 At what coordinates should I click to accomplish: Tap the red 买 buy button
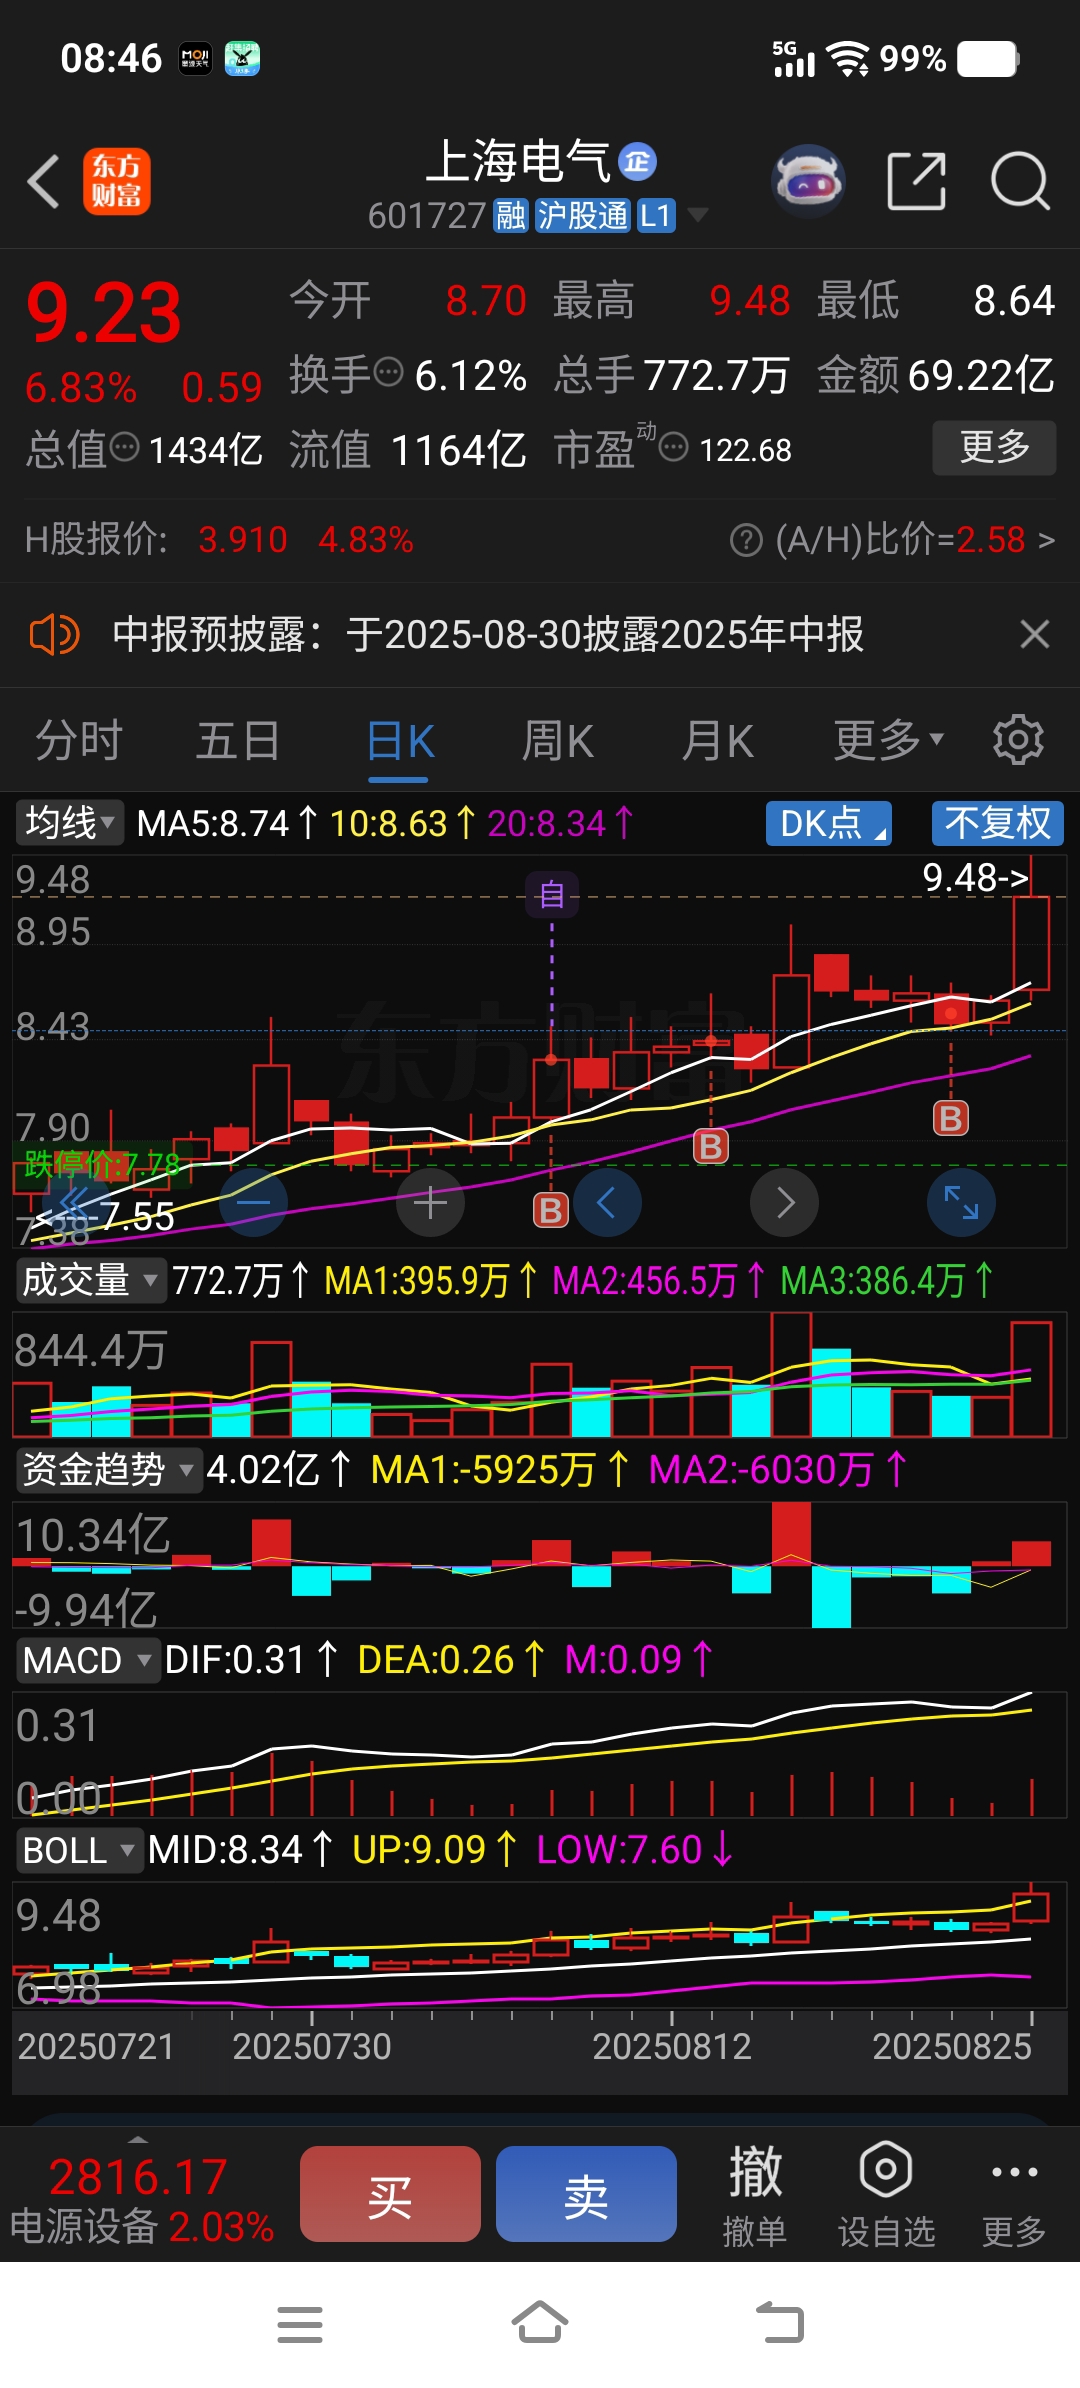point(390,2194)
